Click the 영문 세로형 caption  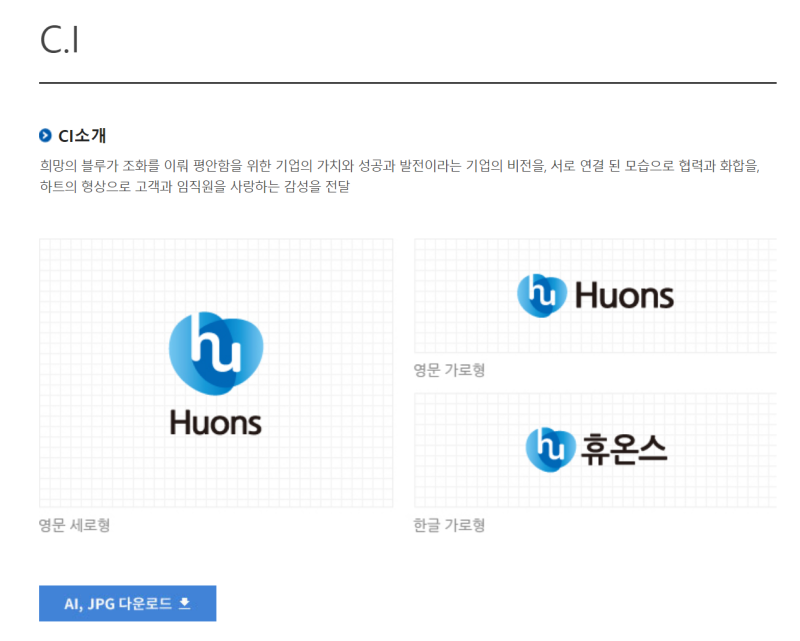[74, 525]
